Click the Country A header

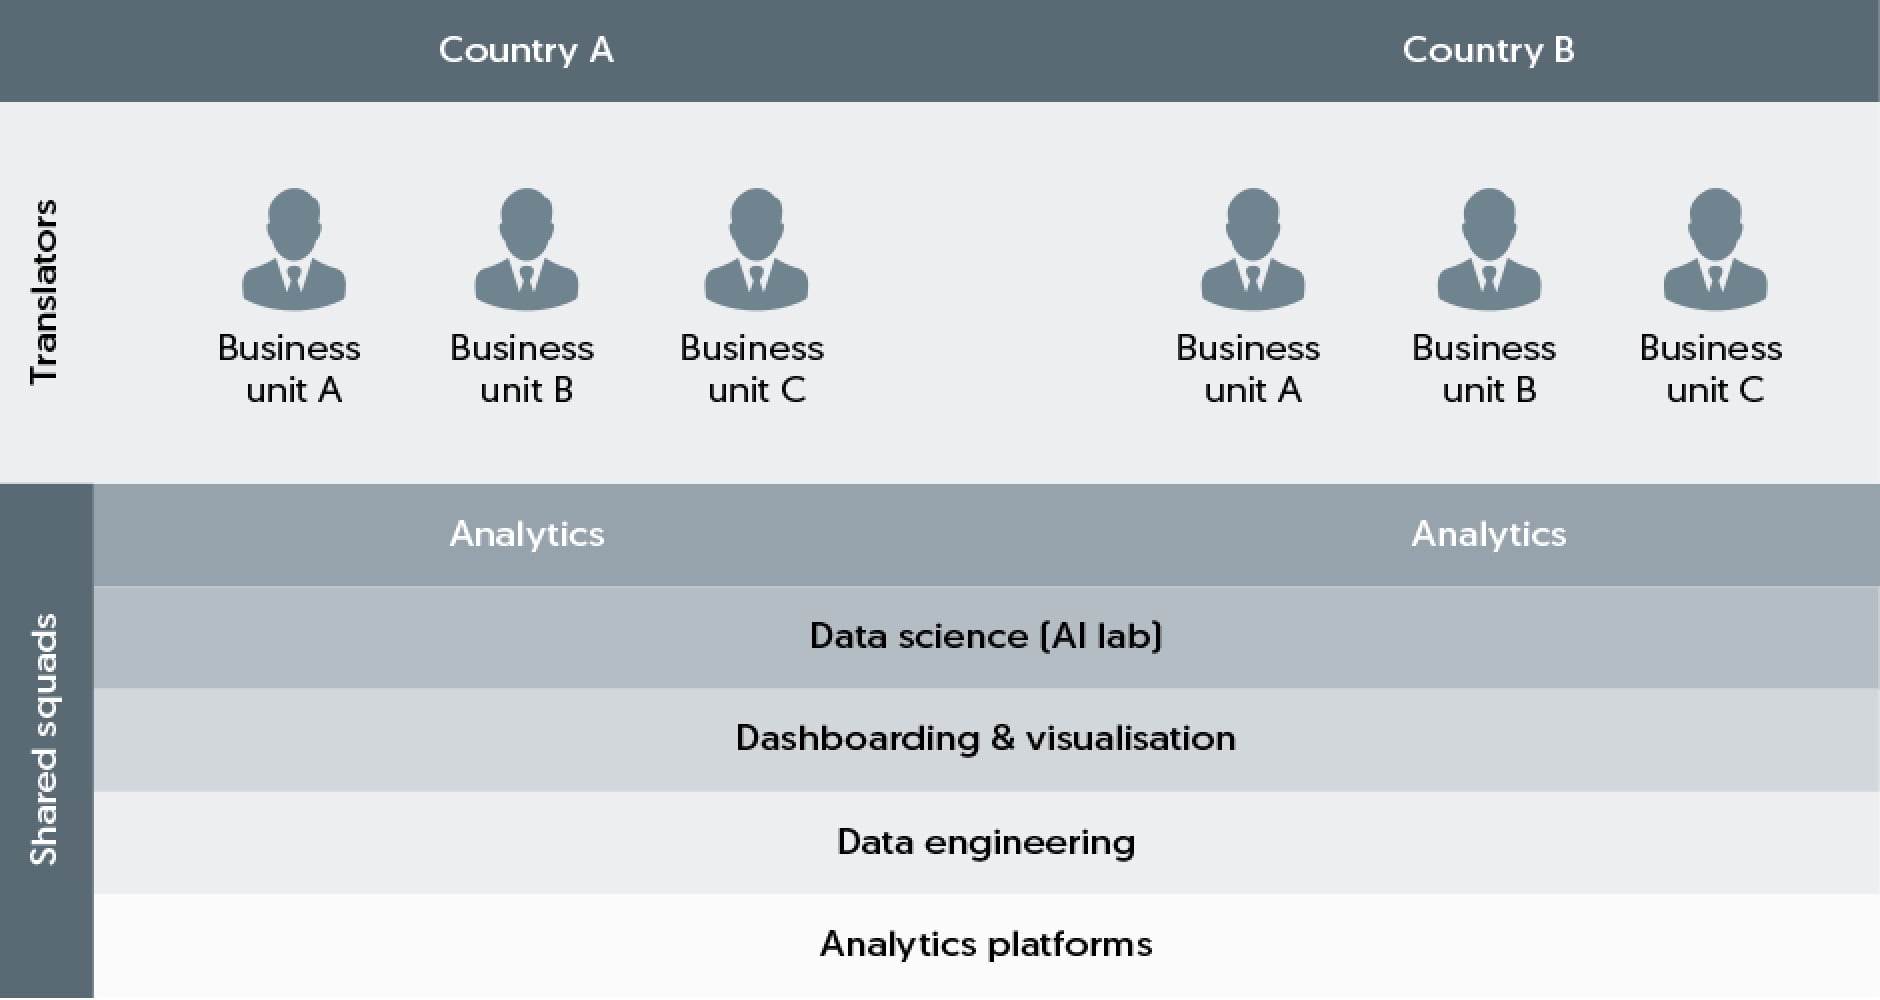coord(526,50)
